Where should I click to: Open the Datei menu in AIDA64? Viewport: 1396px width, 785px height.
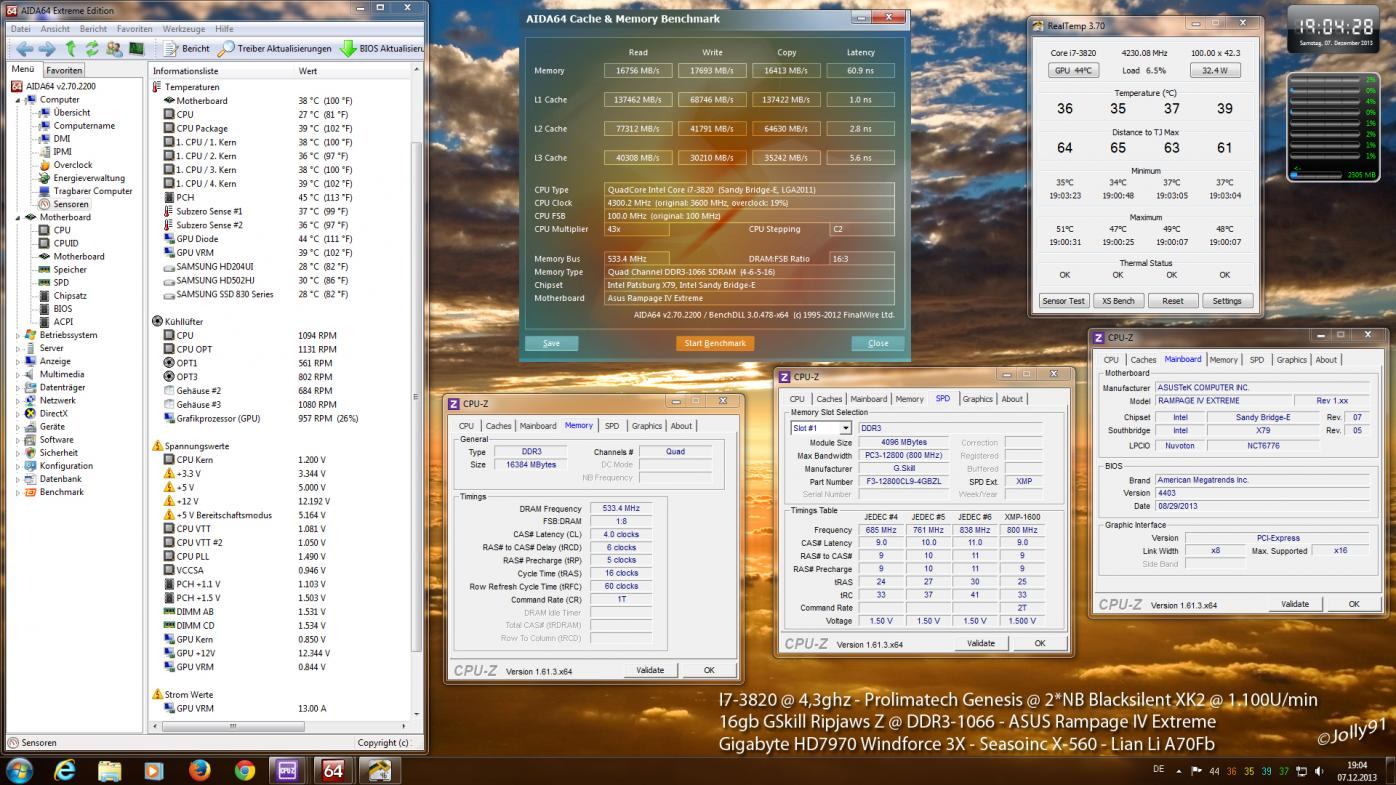pyautogui.click(x=21, y=29)
